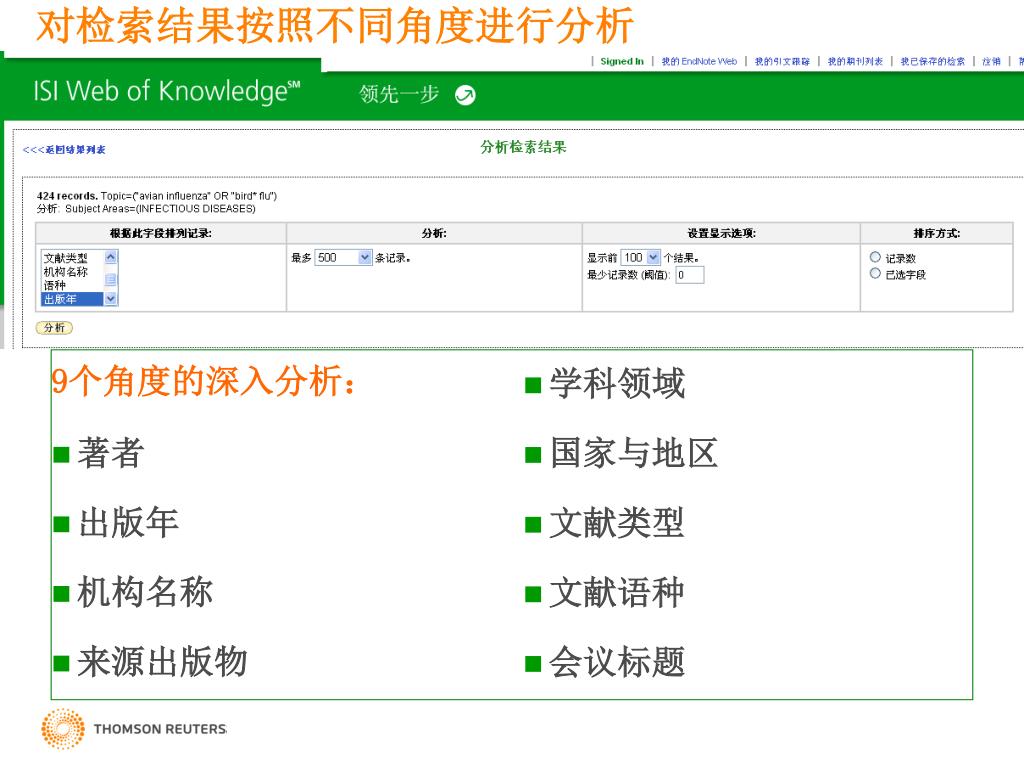Viewport: 1024px width, 768px height.
Task: Click the 来源出版物 bullet text
Action: (x=163, y=662)
